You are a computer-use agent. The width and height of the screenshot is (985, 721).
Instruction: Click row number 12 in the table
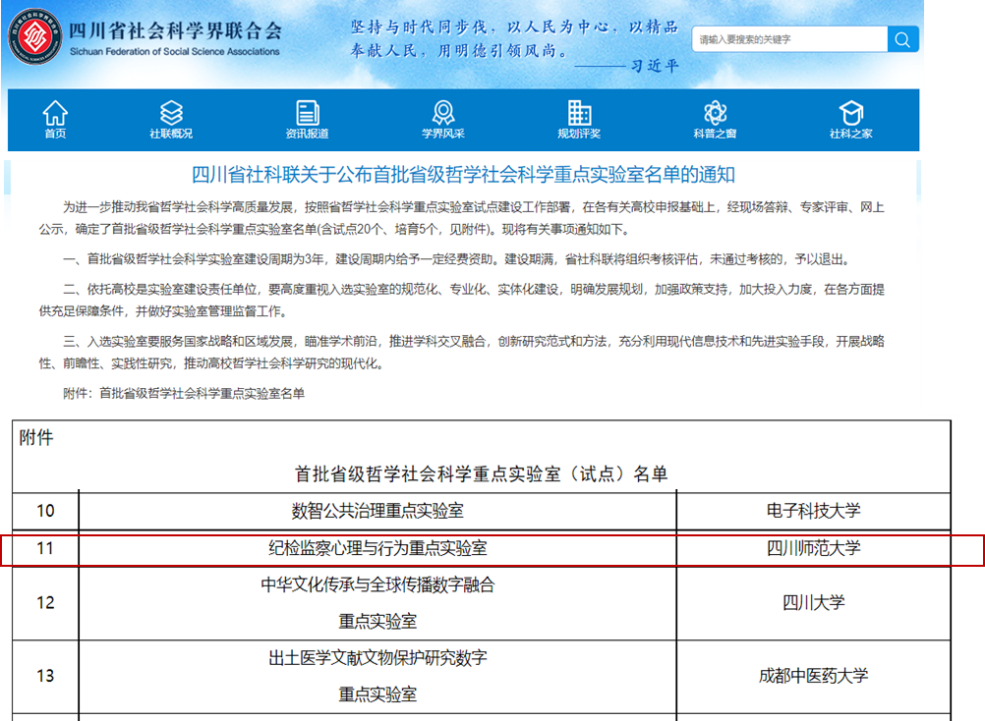pyautogui.click(x=45, y=603)
